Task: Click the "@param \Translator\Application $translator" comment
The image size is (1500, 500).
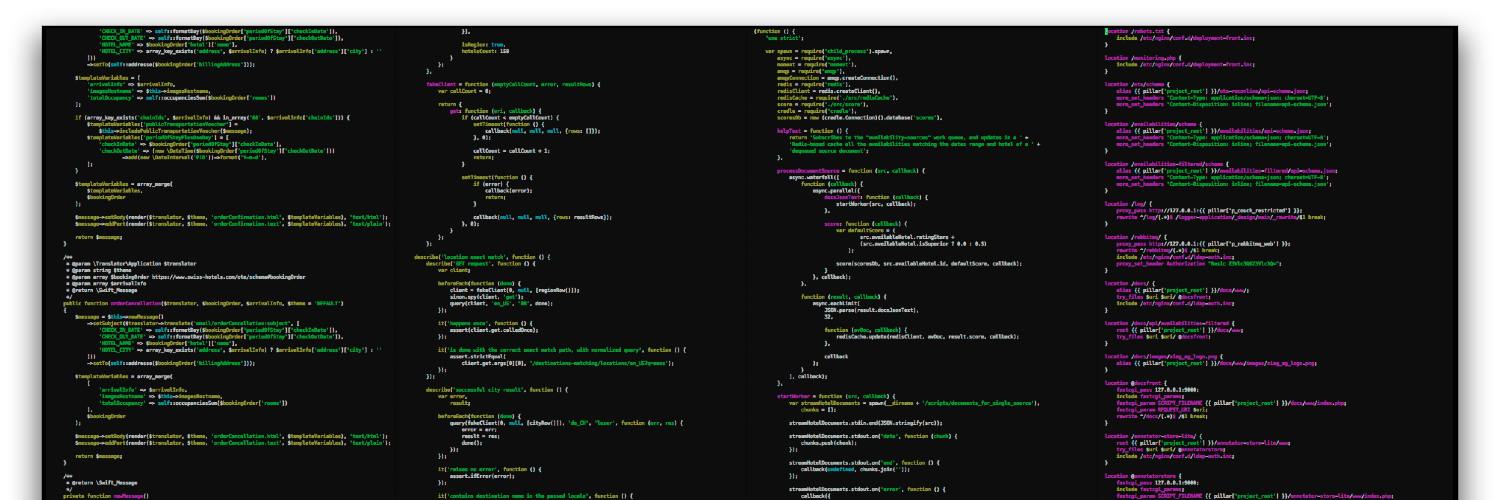Action: point(131,264)
